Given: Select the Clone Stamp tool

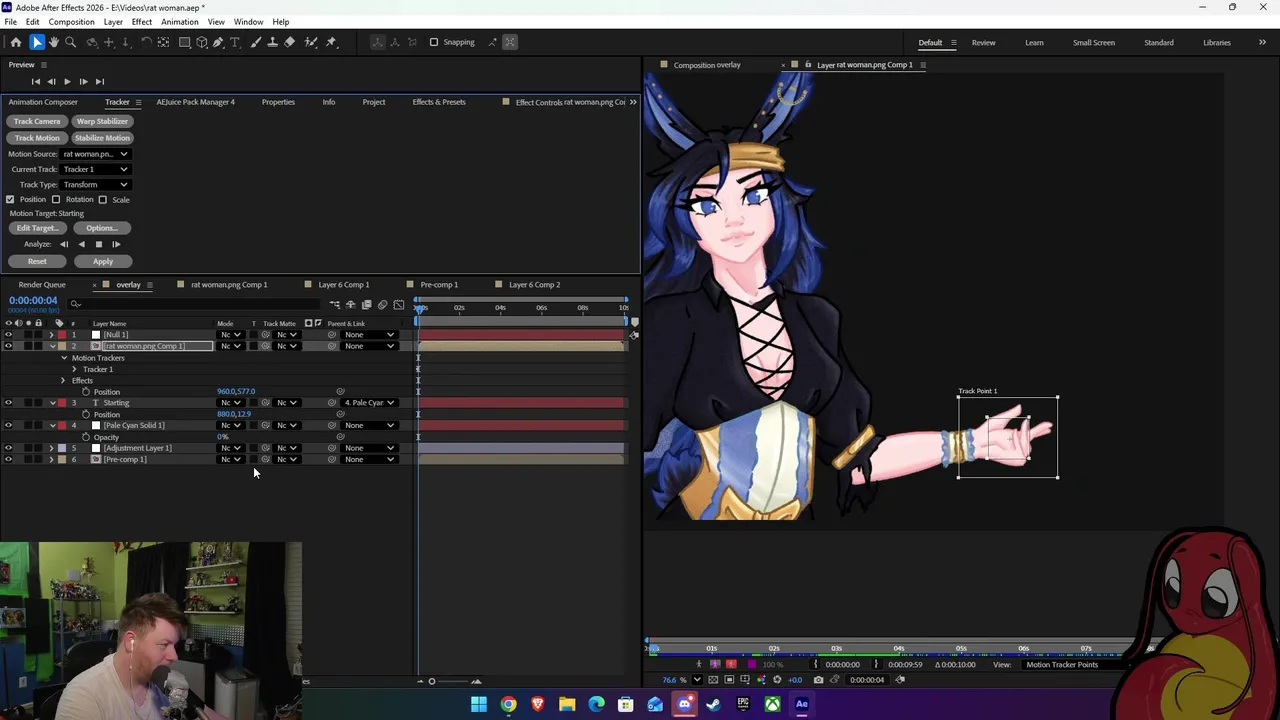Looking at the screenshot, I should click(272, 42).
